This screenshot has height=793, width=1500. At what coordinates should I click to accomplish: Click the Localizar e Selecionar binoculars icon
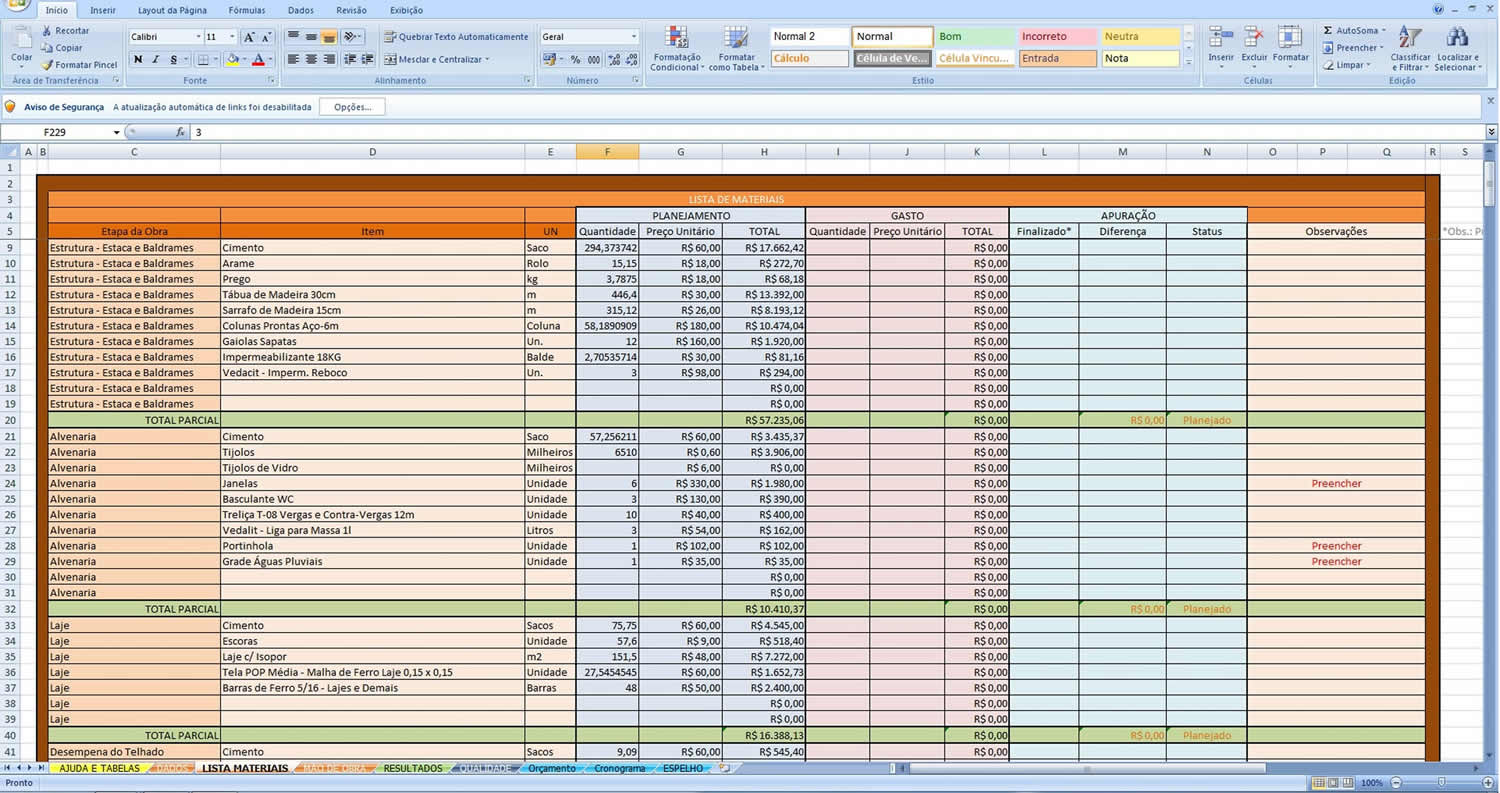pos(1457,39)
